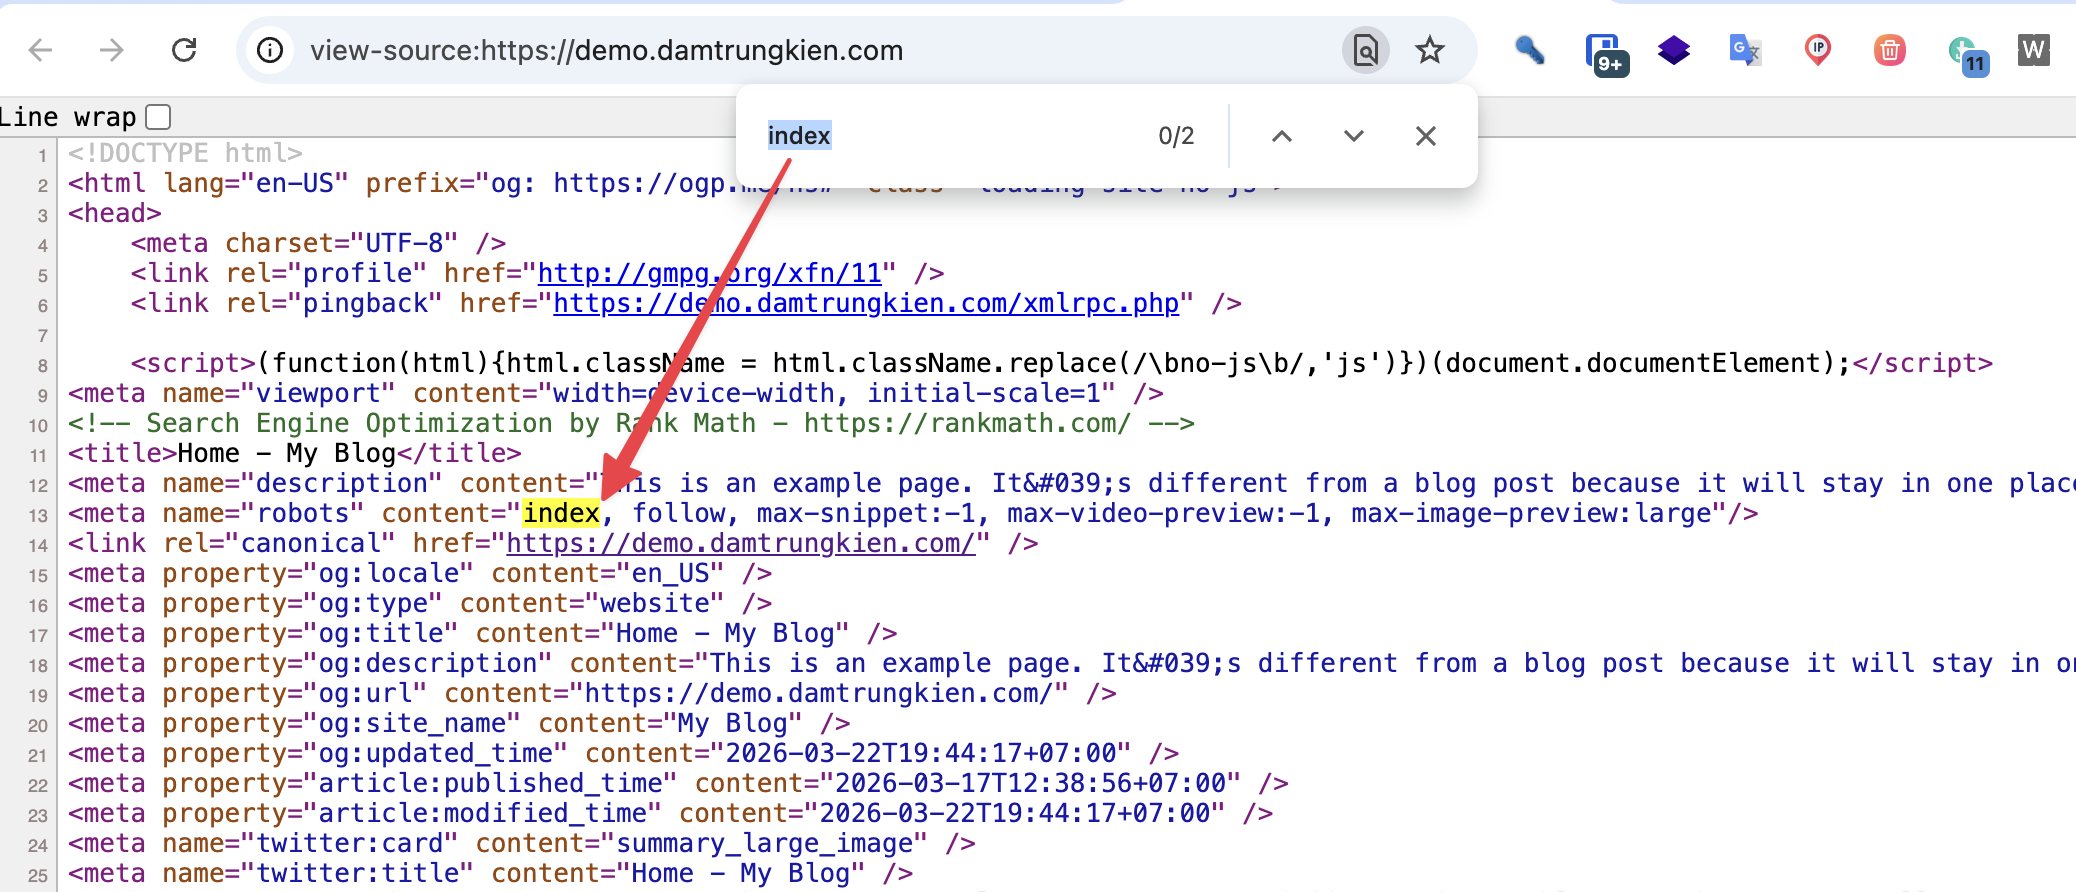Click the browser back arrow
The width and height of the screenshot is (2076, 892).
pos(40,50)
